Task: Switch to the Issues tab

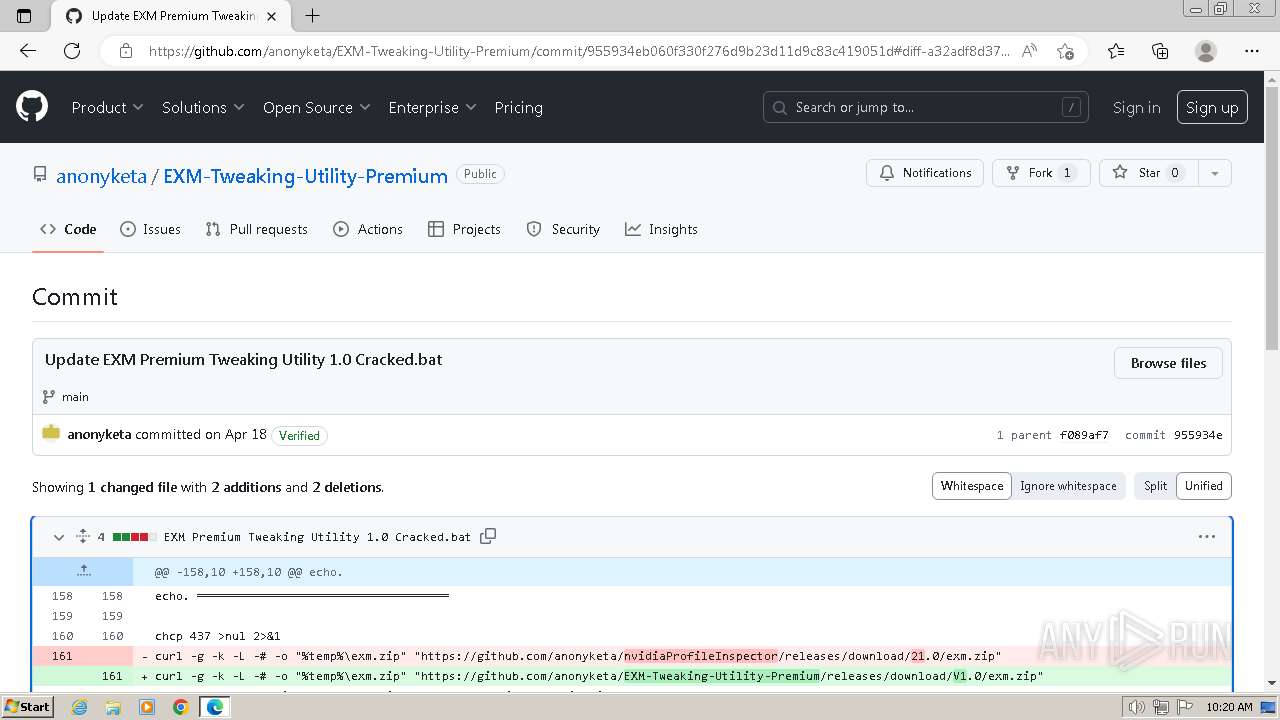Action: pos(150,229)
